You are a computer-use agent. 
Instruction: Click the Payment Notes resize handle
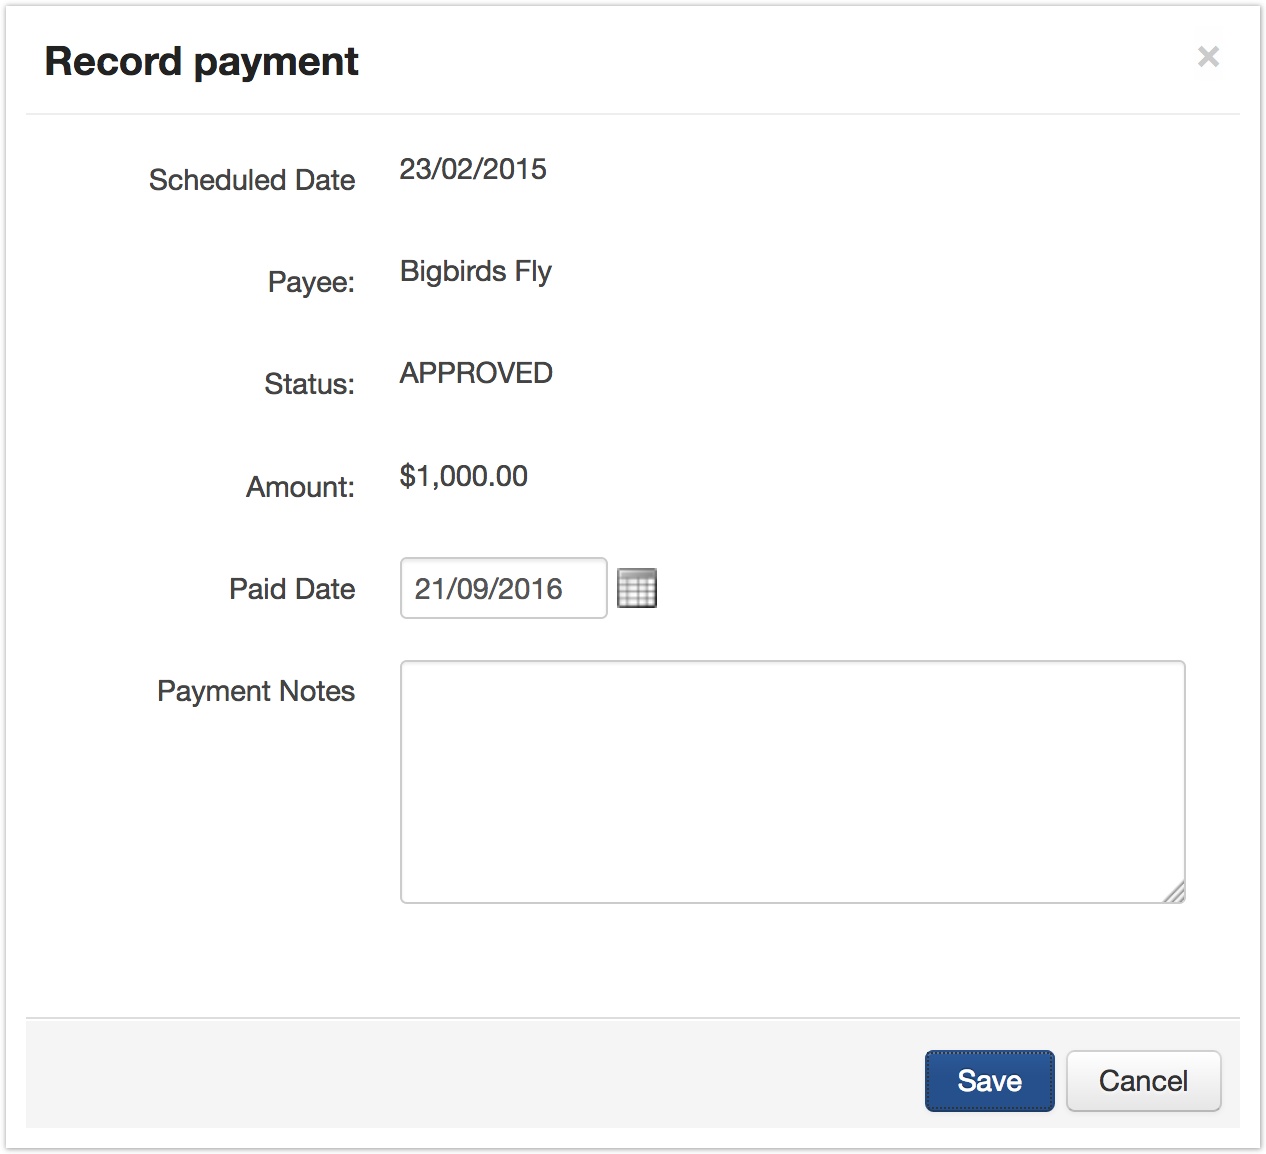[1175, 892]
